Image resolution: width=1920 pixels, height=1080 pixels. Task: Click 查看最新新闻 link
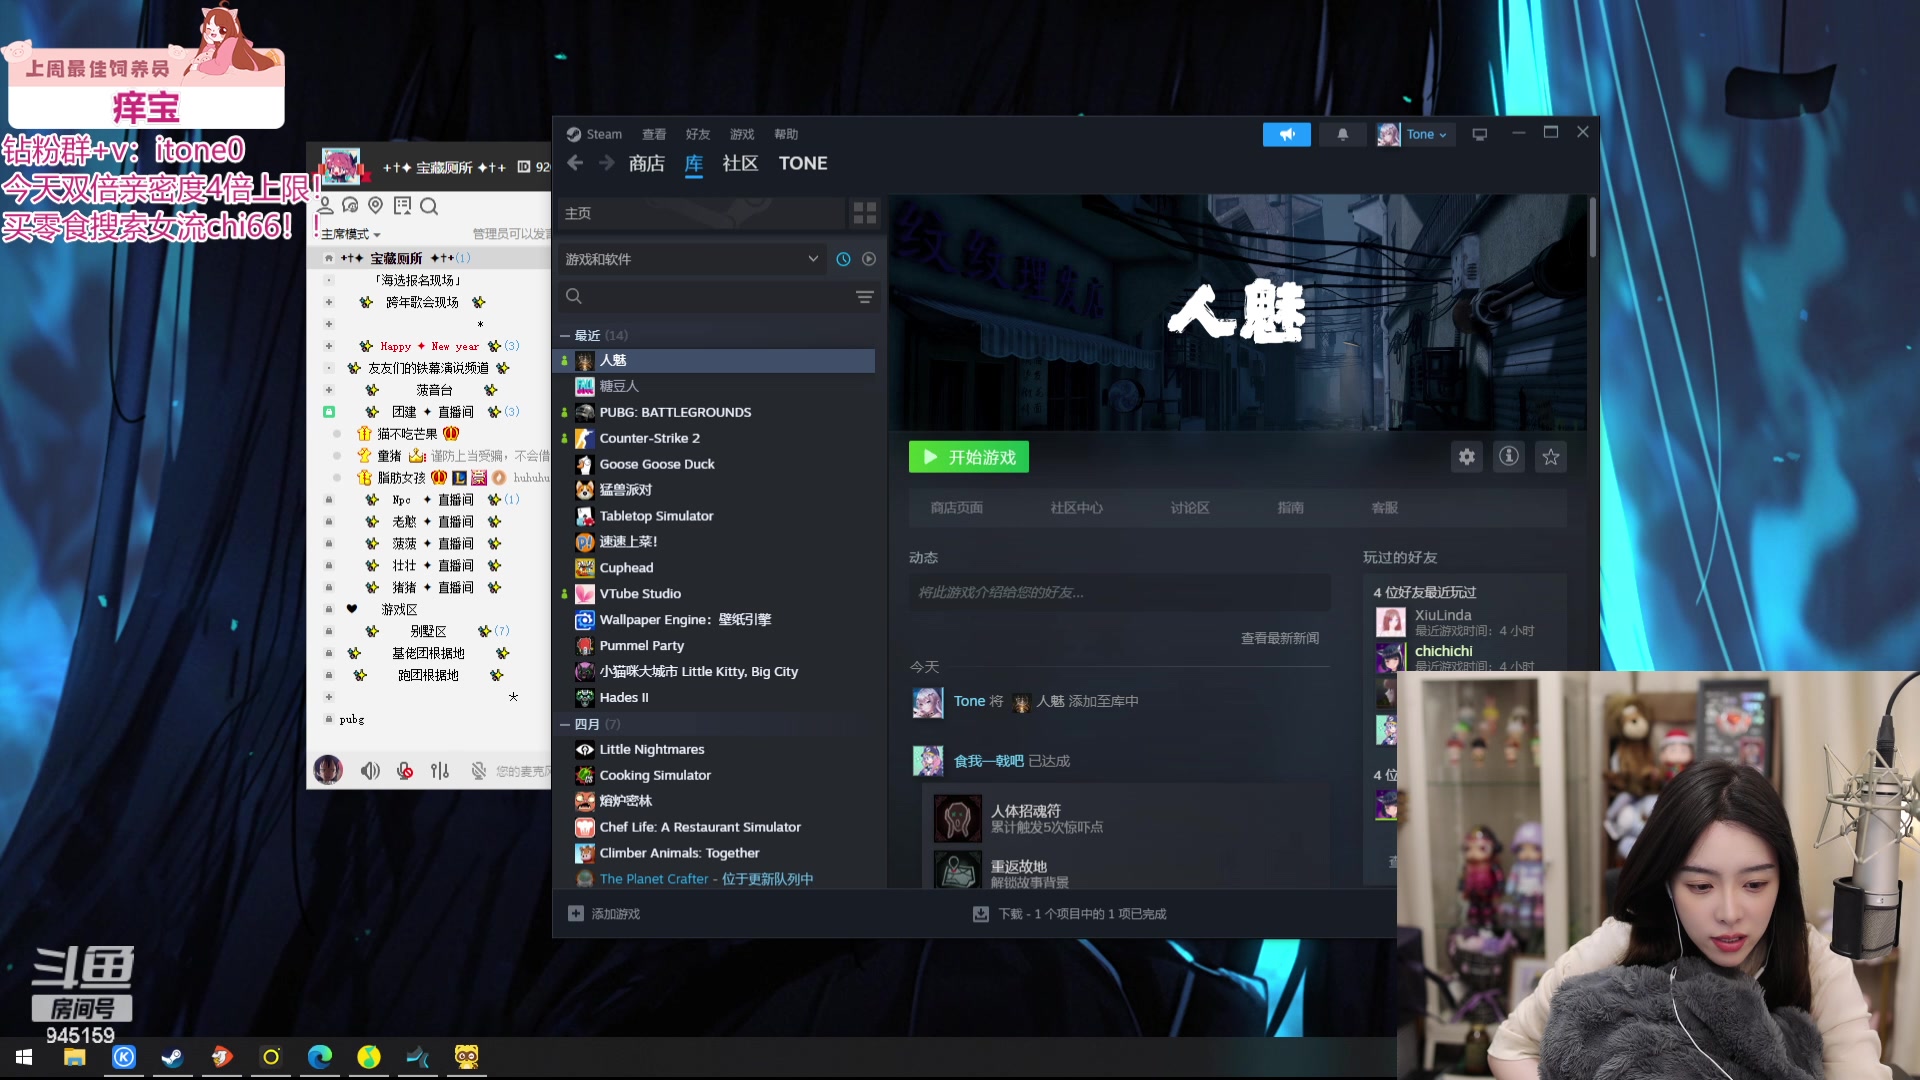(x=1280, y=638)
